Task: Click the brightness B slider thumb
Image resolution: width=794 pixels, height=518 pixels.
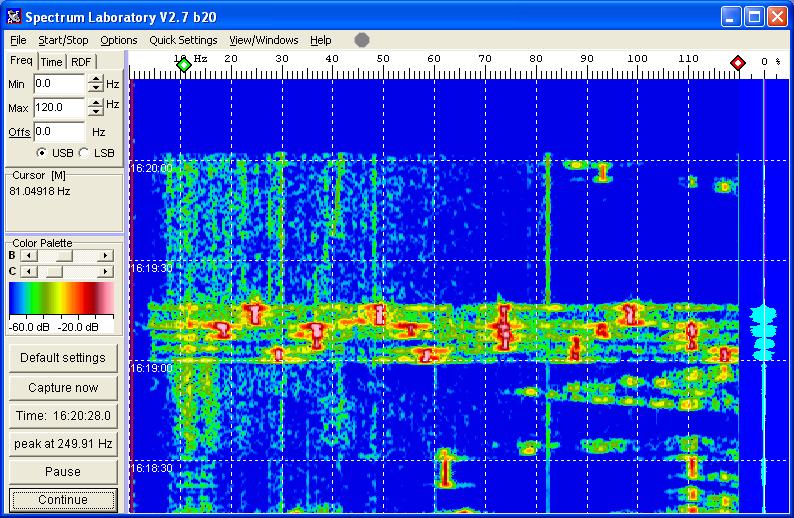Action: pyautogui.click(x=65, y=256)
